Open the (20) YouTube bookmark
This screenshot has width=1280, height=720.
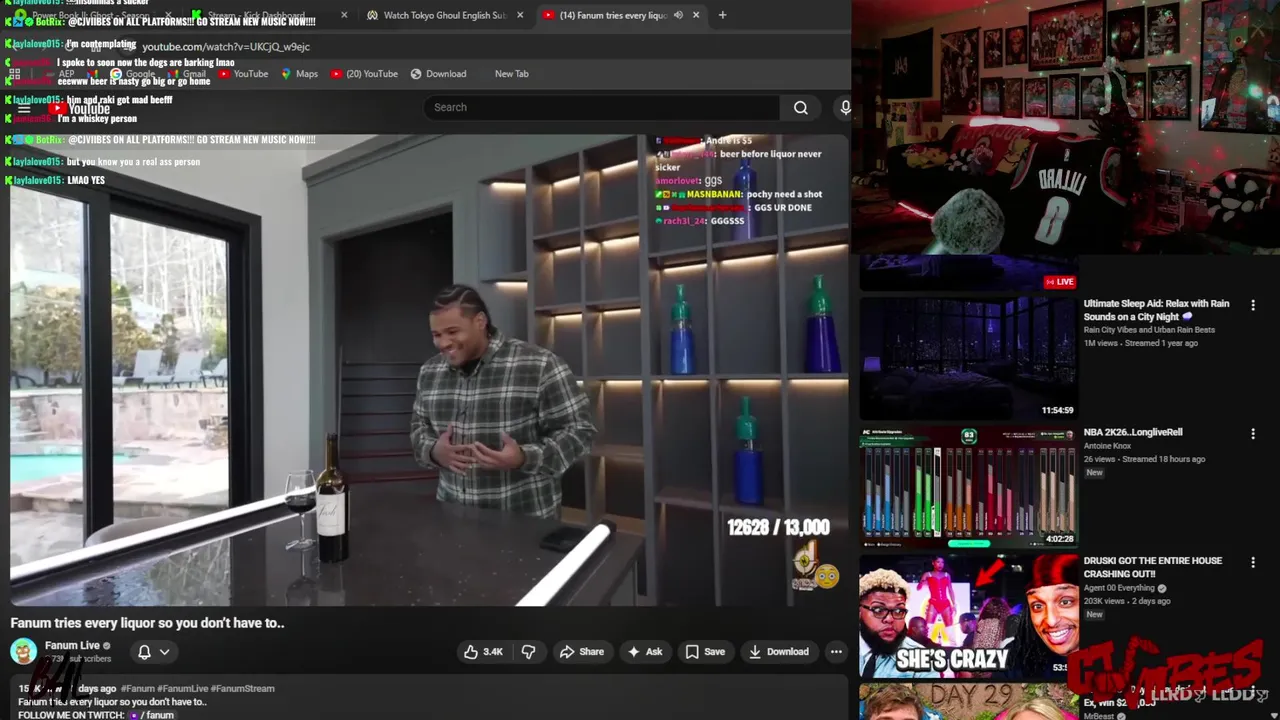click(x=364, y=74)
